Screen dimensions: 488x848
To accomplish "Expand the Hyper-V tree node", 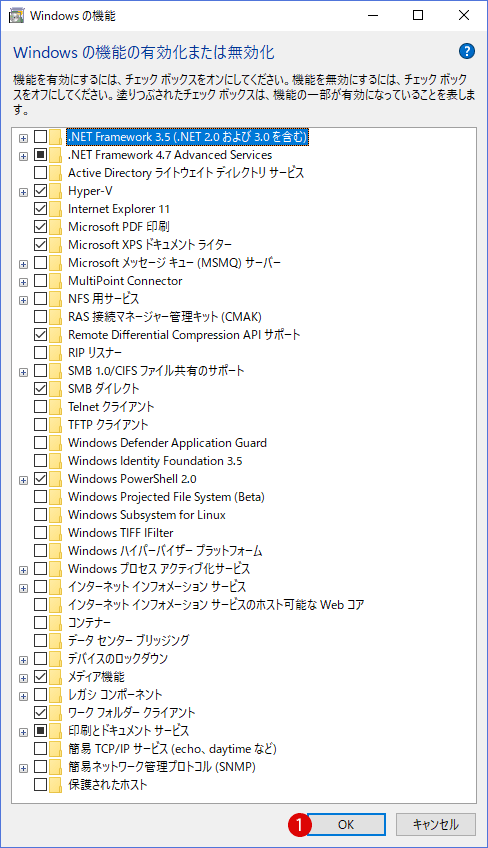I will point(23,192).
